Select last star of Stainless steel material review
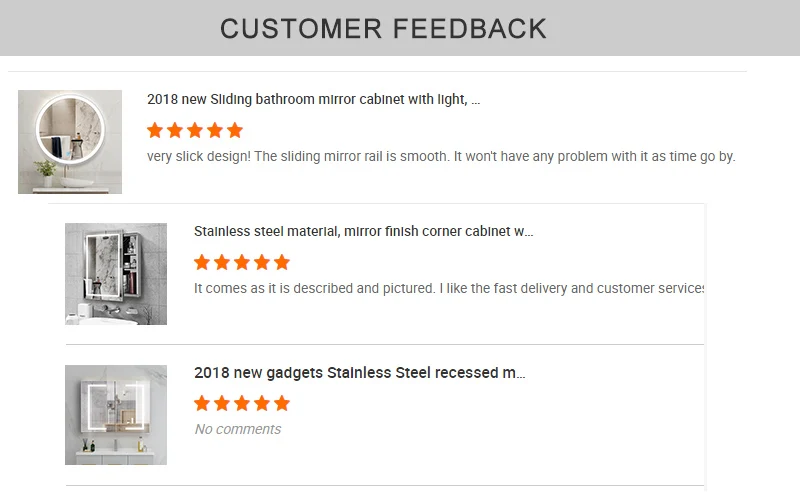Image resolution: width=800 pixels, height=504 pixels. click(x=282, y=262)
